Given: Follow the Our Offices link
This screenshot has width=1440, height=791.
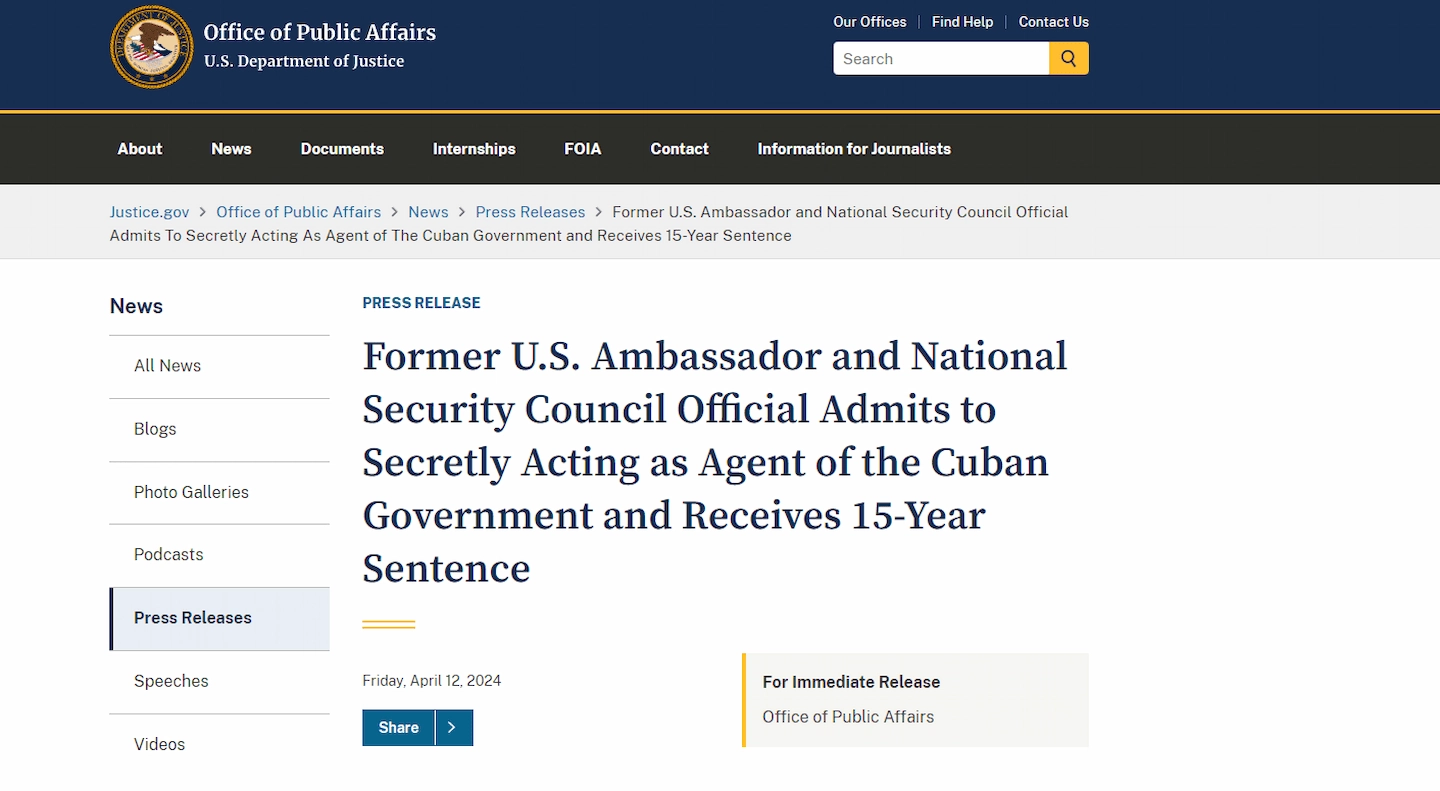Looking at the screenshot, I should [x=870, y=22].
